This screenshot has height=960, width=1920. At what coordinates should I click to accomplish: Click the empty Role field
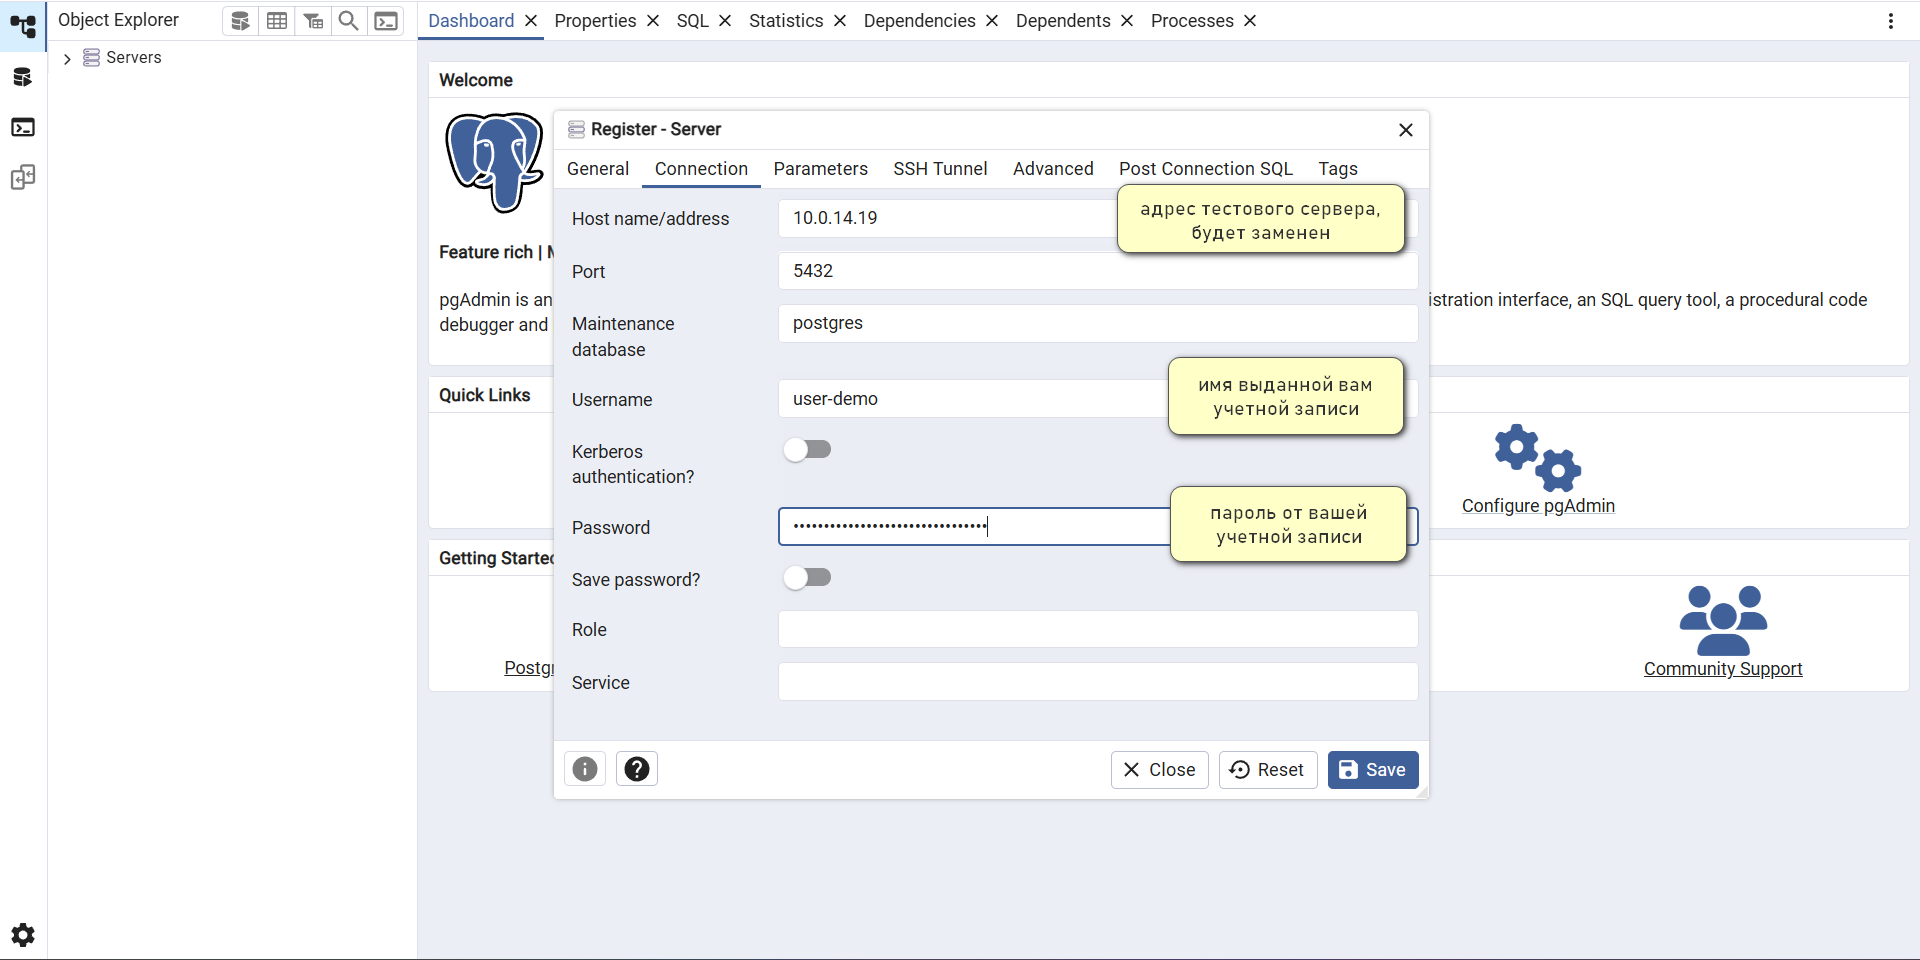[1098, 629]
